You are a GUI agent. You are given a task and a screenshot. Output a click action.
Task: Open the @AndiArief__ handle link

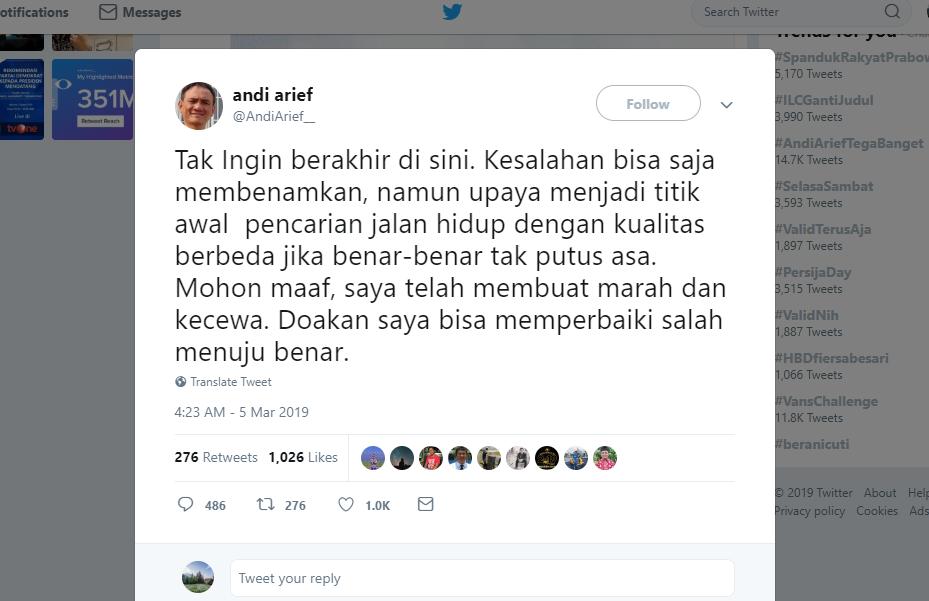pyautogui.click(x=274, y=116)
